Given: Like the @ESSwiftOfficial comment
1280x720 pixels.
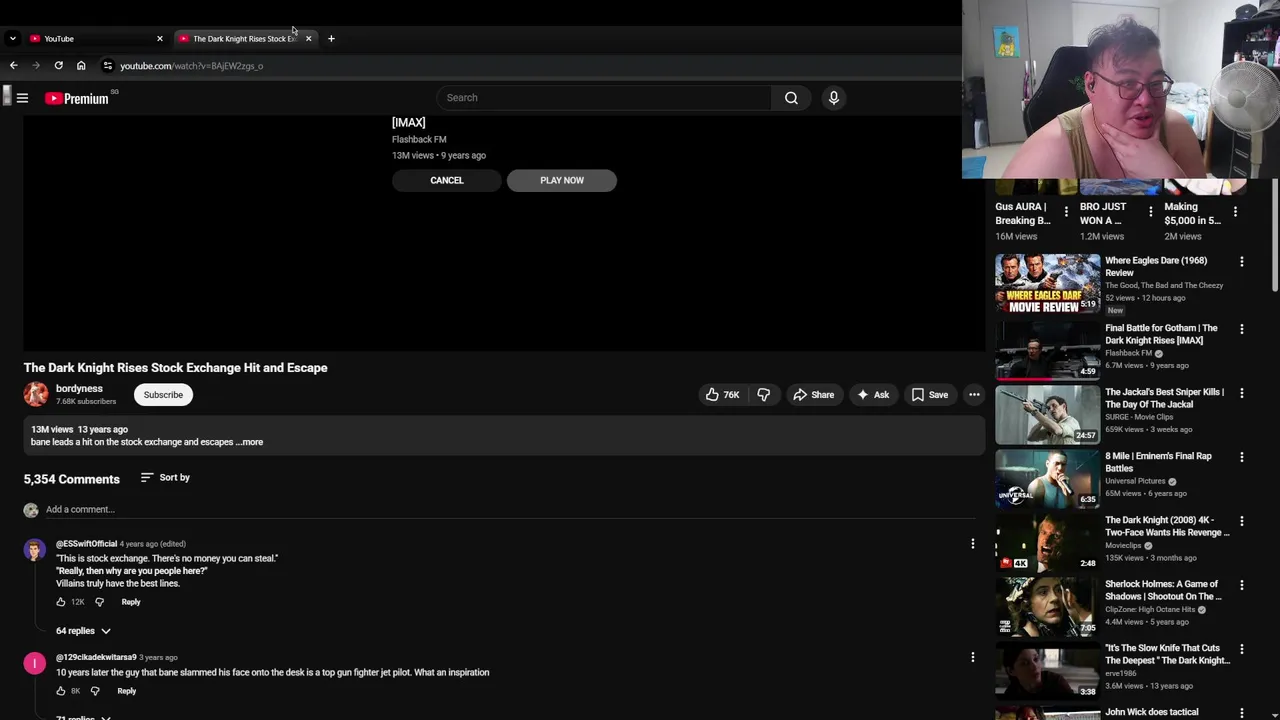Looking at the screenshot, I should pyautogui.click(x=61, y=602).
